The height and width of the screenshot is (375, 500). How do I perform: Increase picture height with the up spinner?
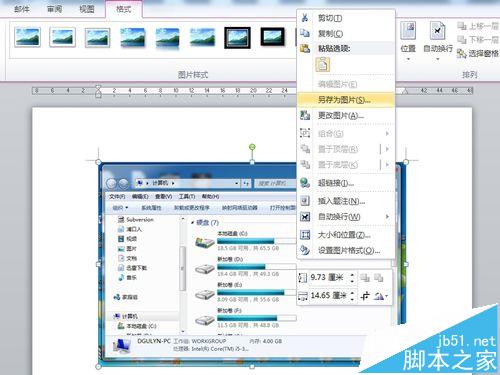[x=352, y=275]
